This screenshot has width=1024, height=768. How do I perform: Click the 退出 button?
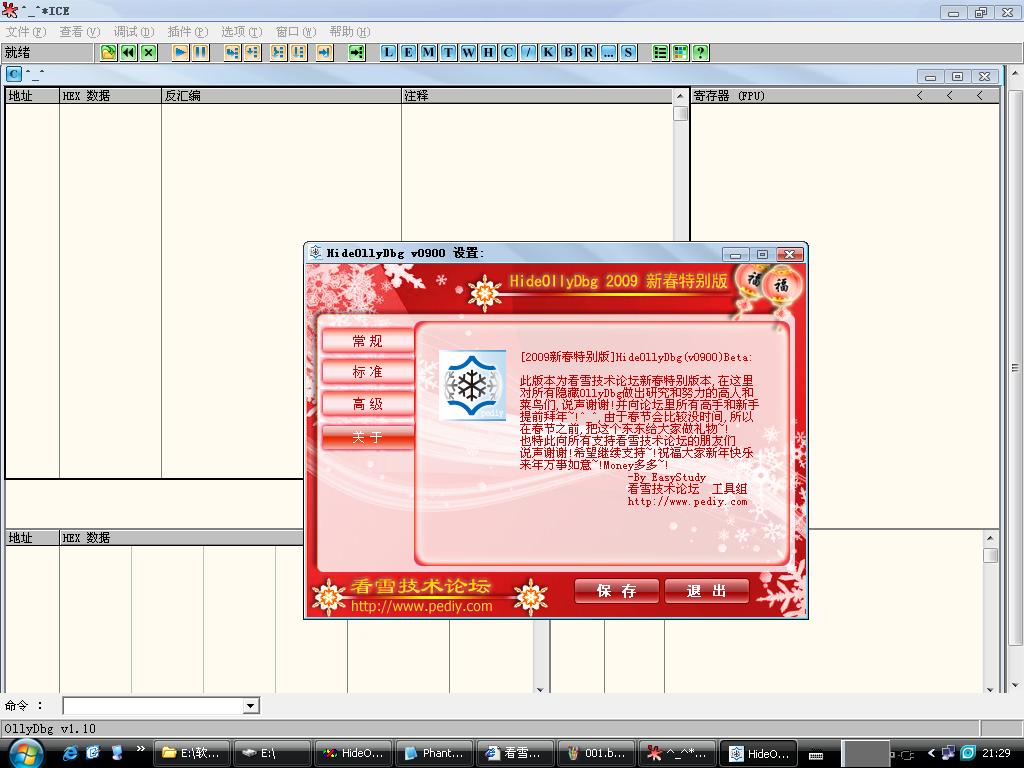[x=707, y=591]
